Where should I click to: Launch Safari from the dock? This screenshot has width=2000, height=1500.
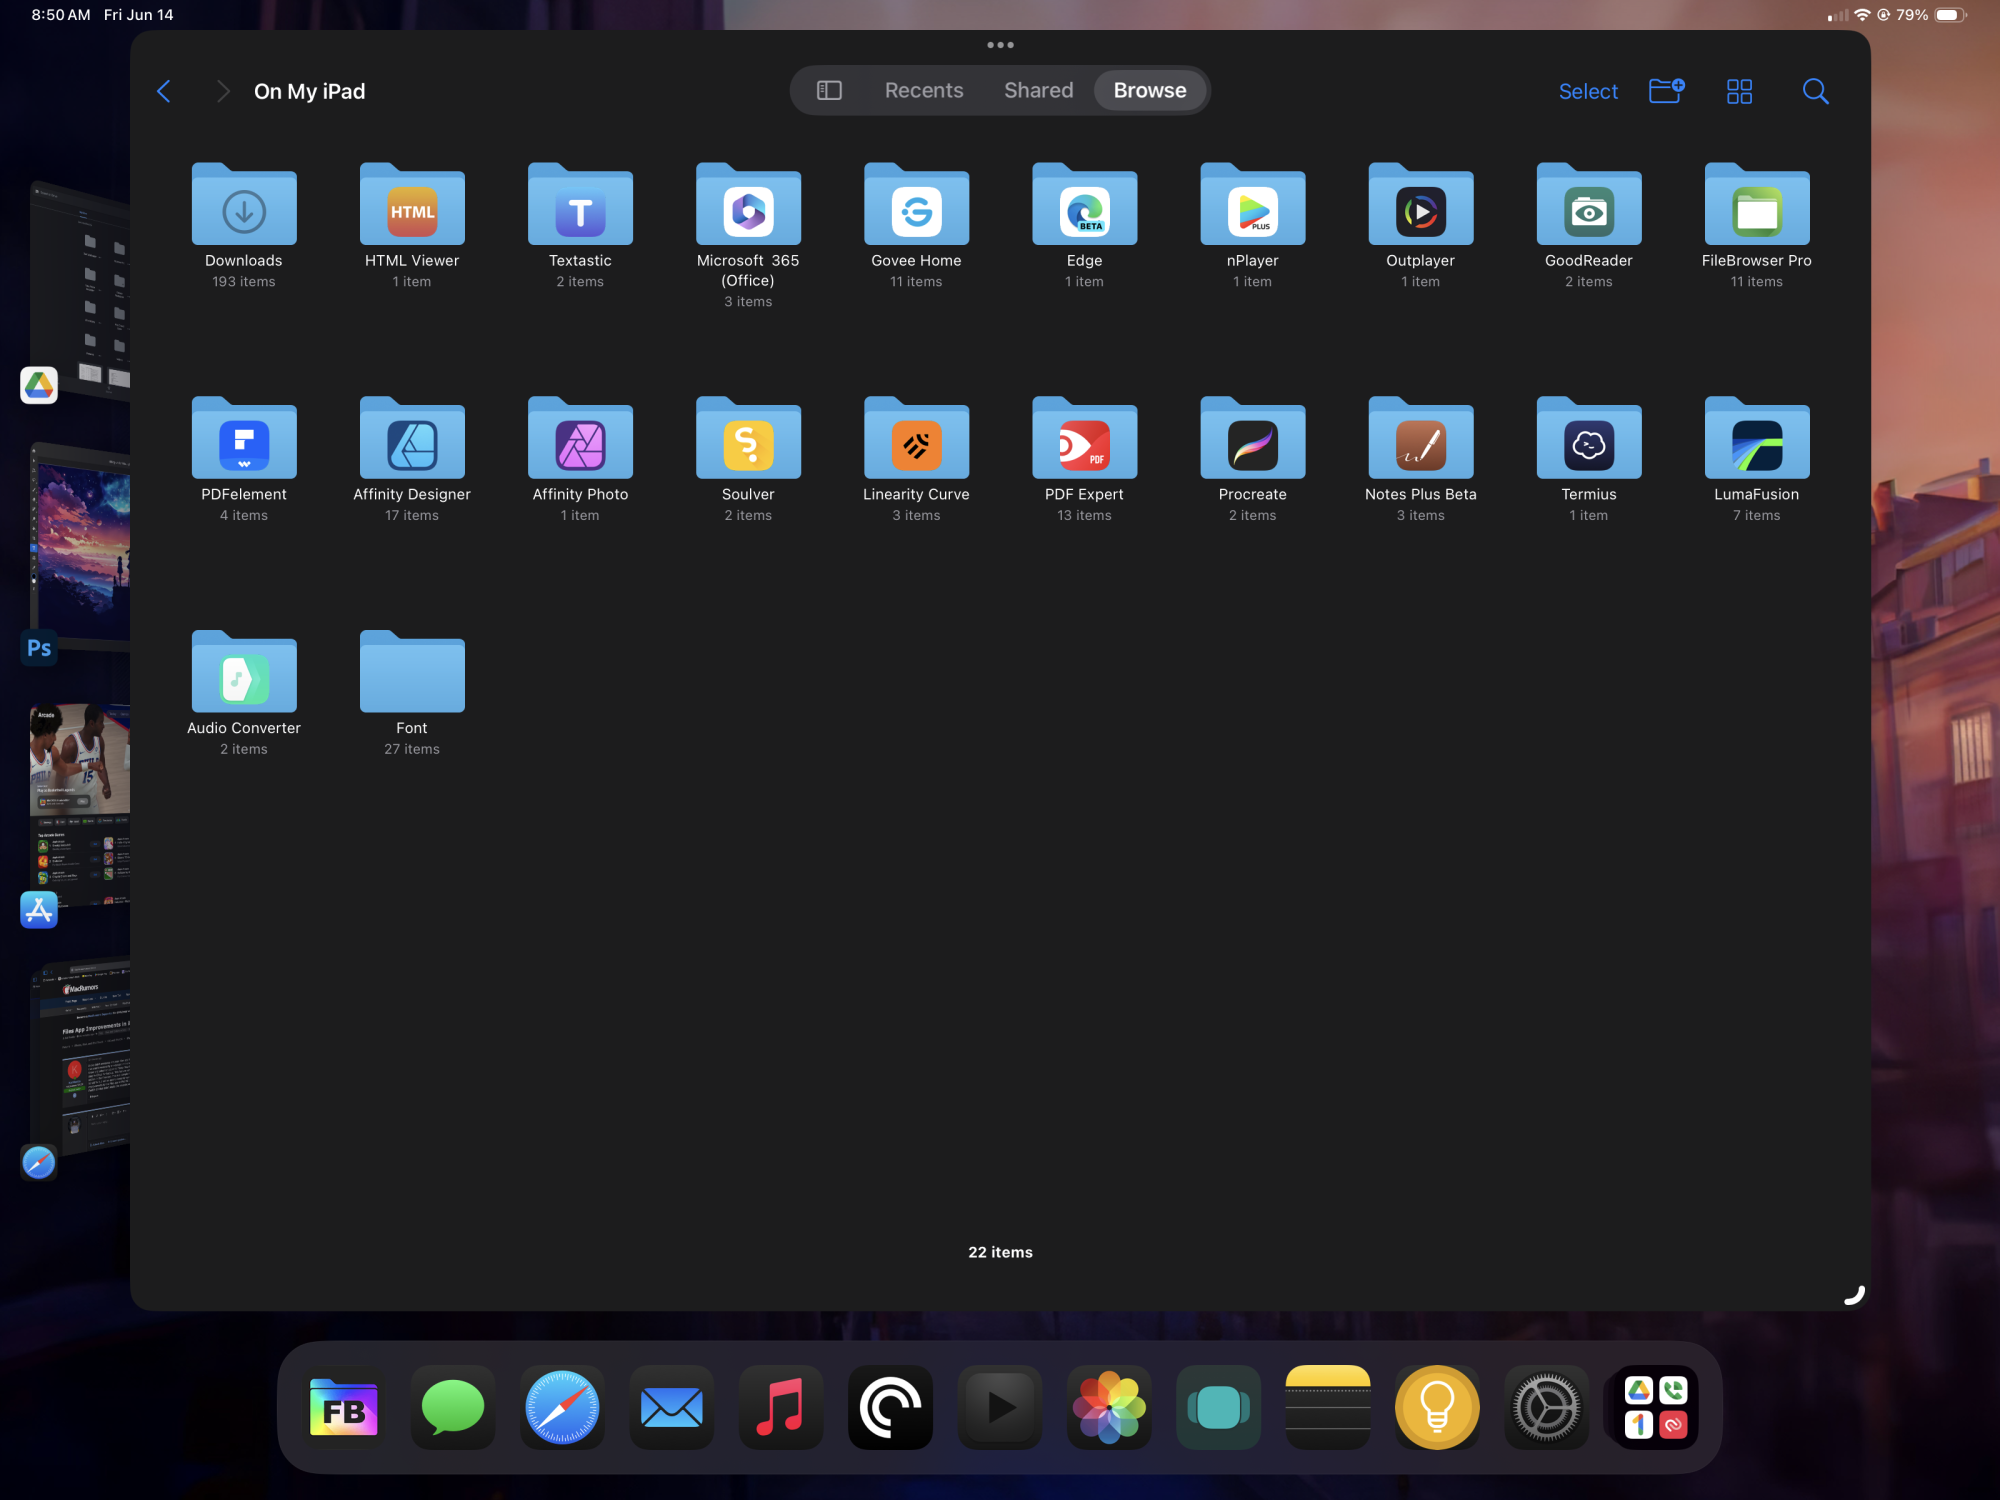click(562, 1408)
